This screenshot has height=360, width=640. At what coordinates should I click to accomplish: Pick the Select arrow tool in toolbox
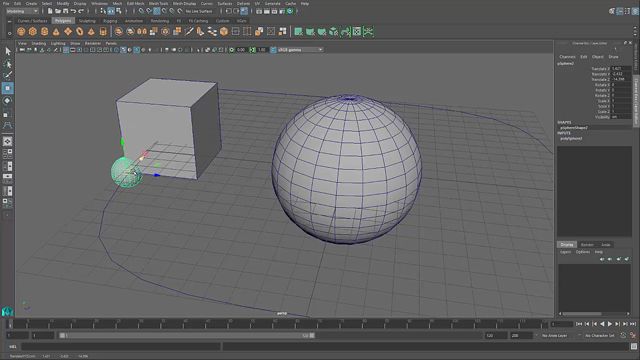point(7,51)
